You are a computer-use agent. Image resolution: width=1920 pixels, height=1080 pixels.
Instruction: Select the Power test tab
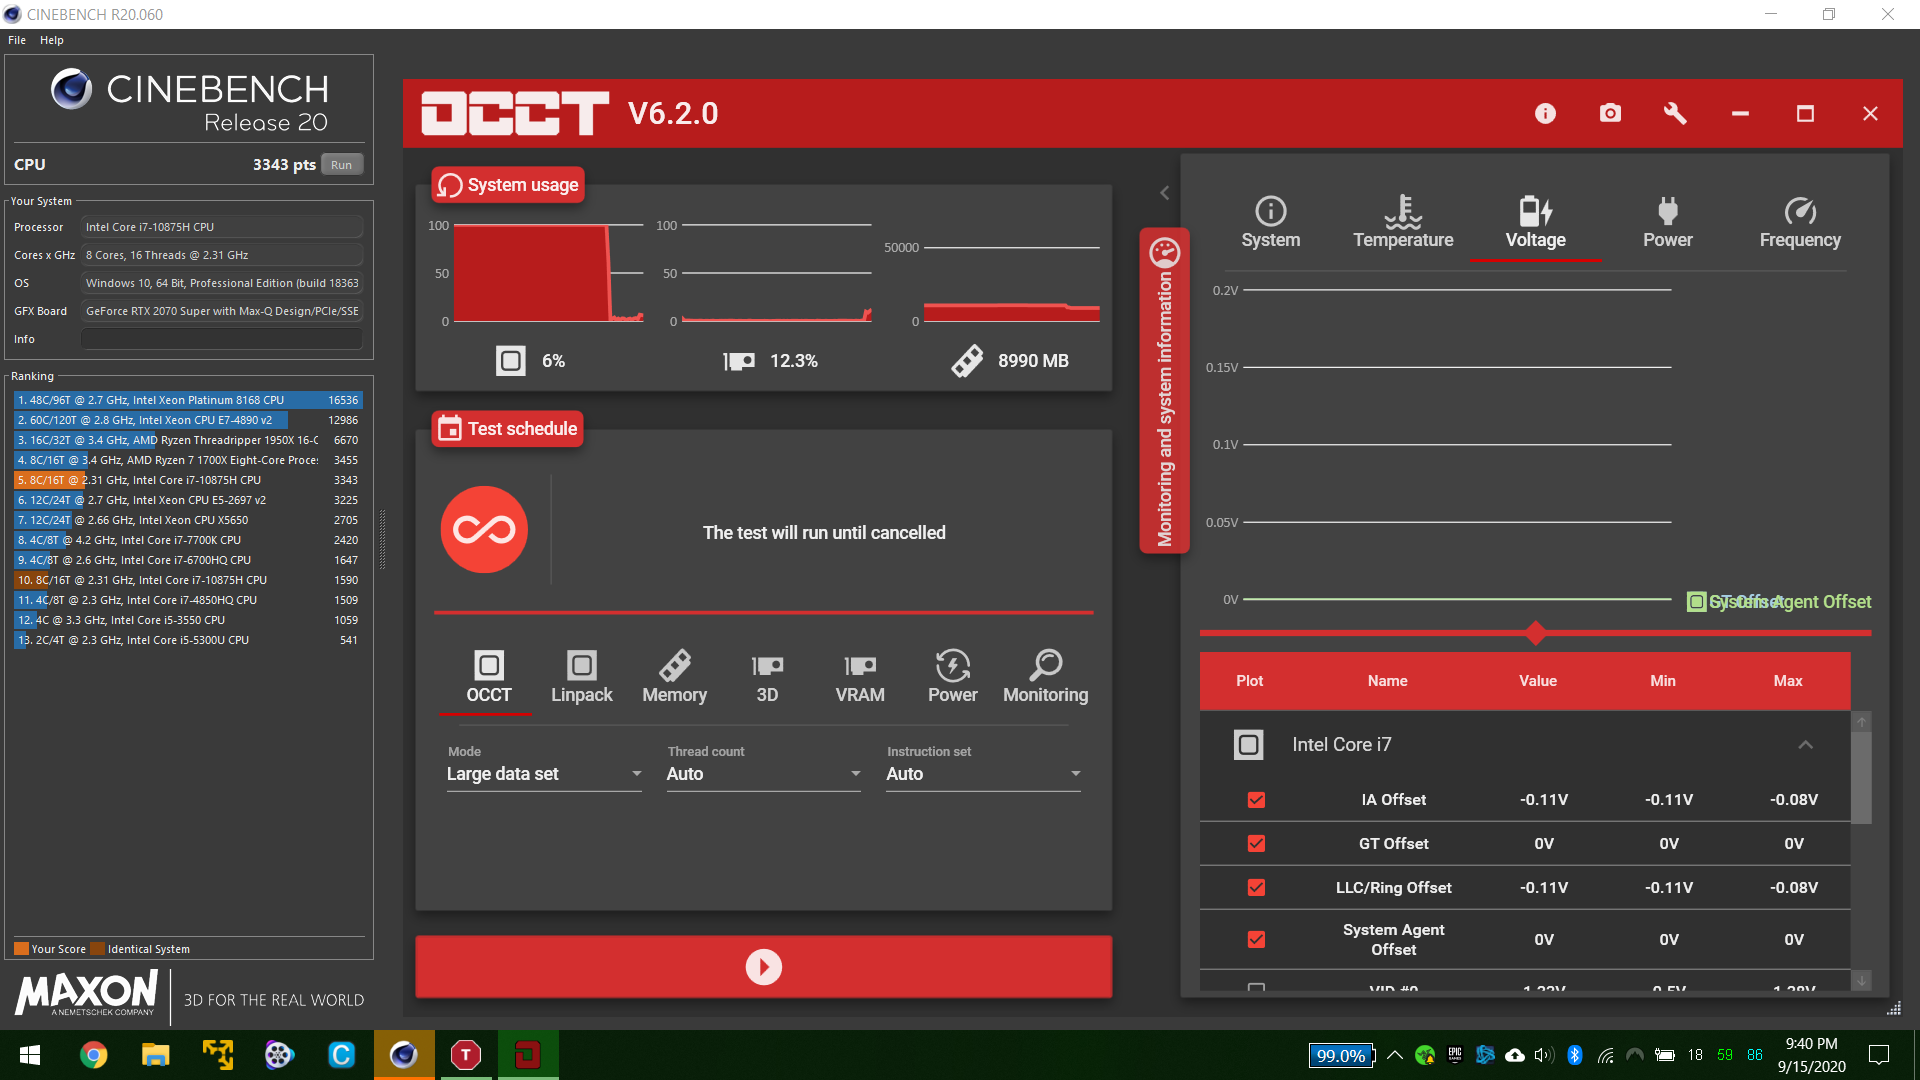point(952,677)
